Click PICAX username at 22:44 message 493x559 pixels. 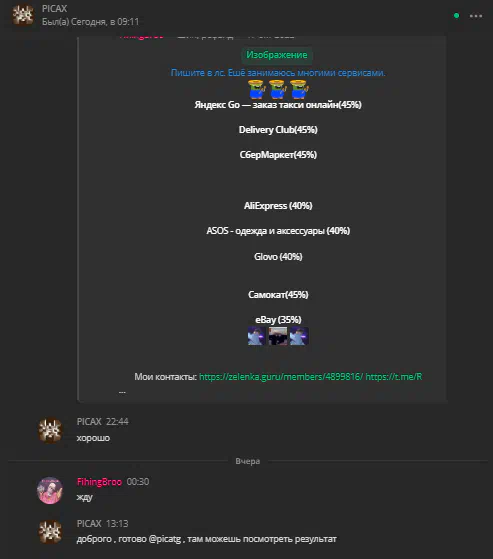coord(89,421)
